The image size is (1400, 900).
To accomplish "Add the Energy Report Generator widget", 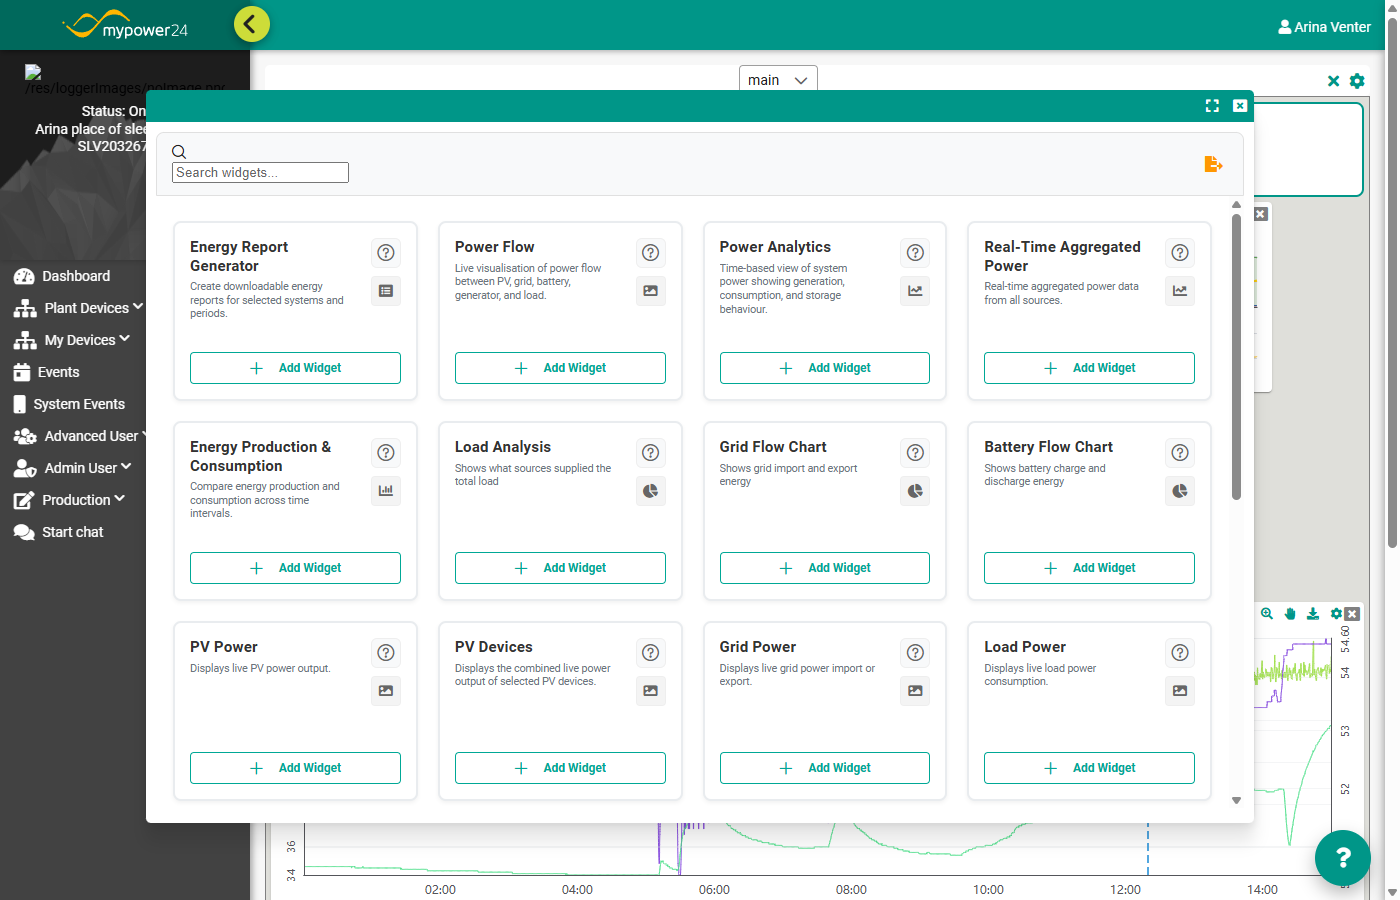I will (x=295, y=368).
